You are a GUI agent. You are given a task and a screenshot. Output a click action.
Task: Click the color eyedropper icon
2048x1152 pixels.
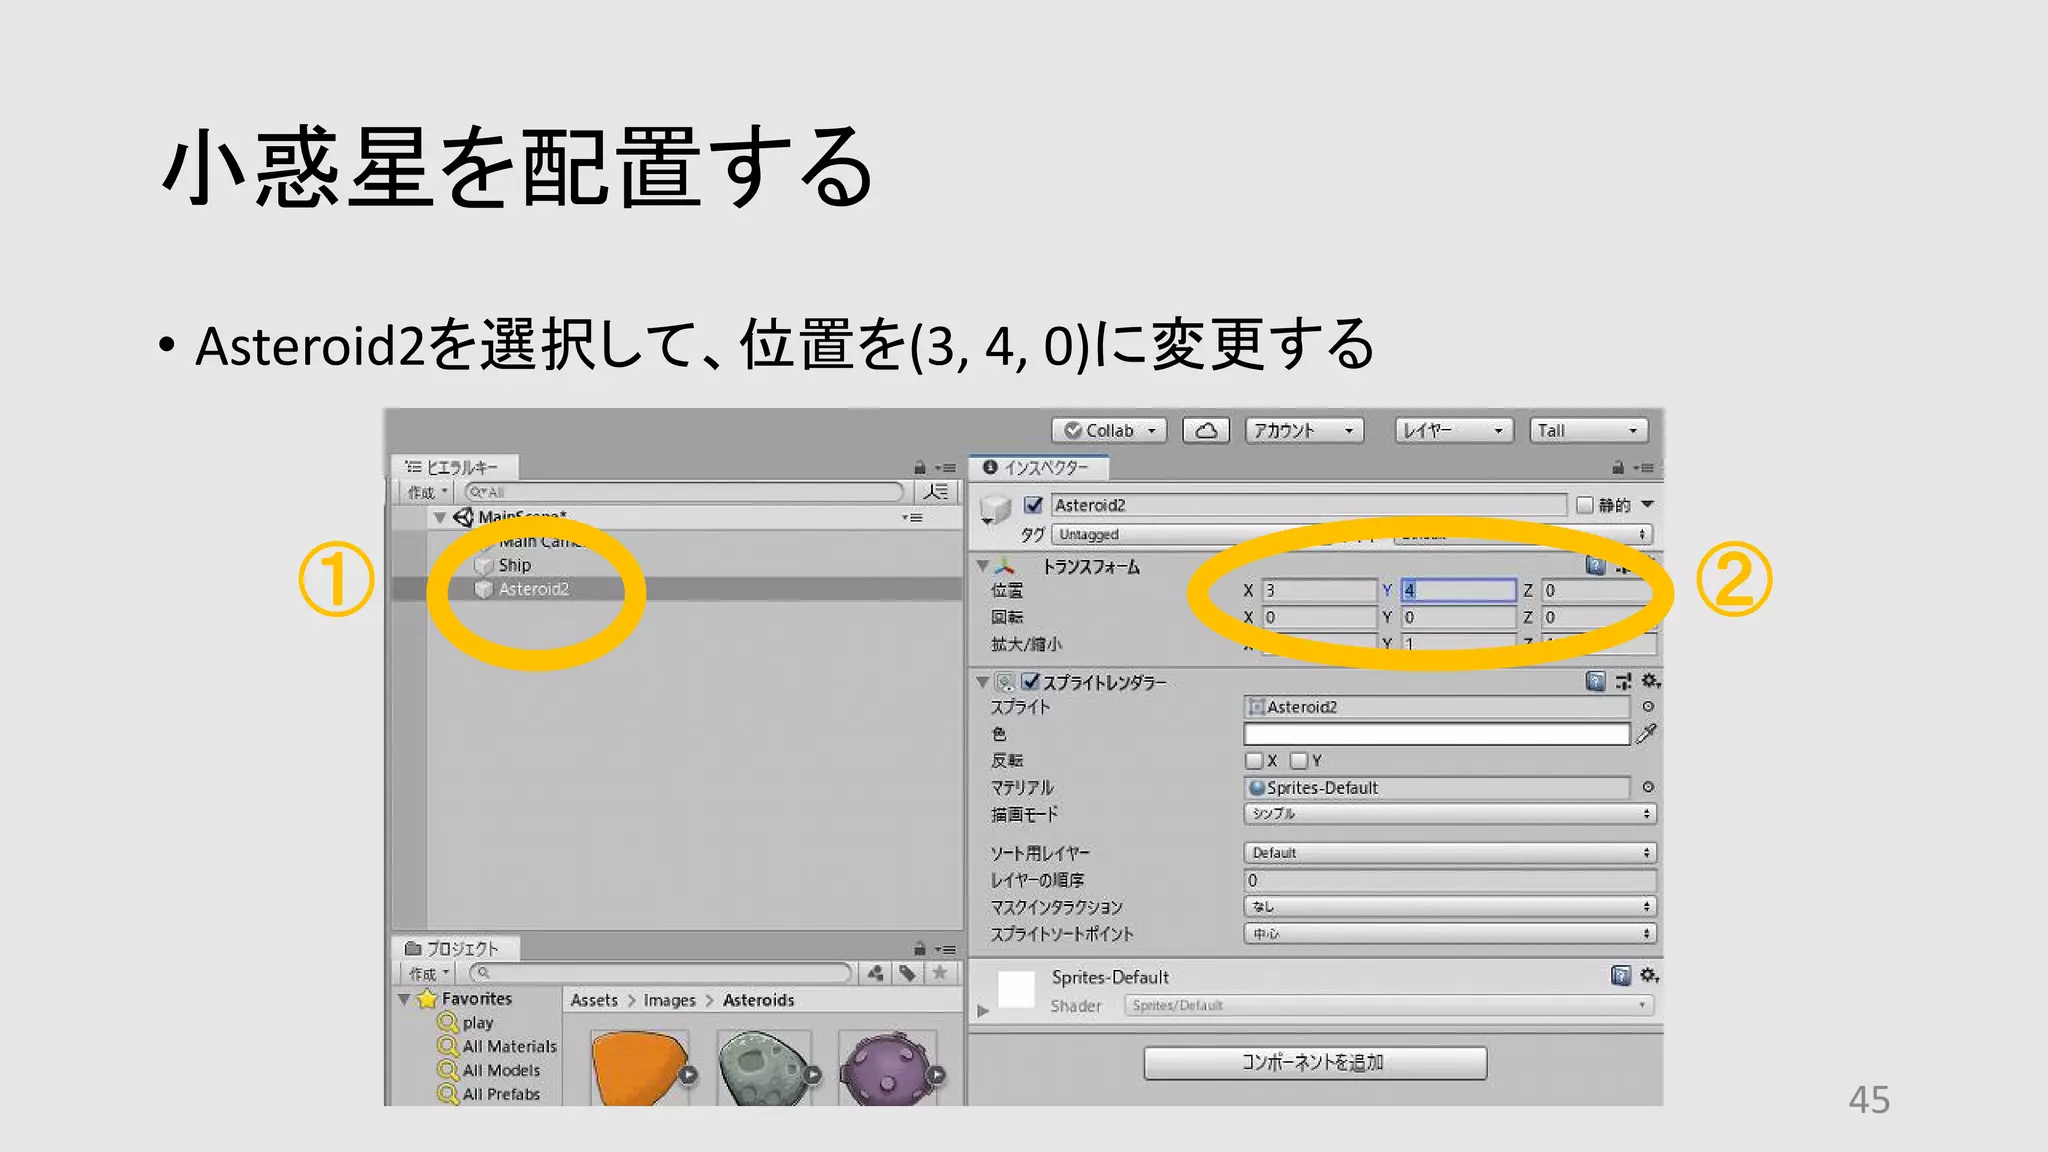pos(1646,735)
